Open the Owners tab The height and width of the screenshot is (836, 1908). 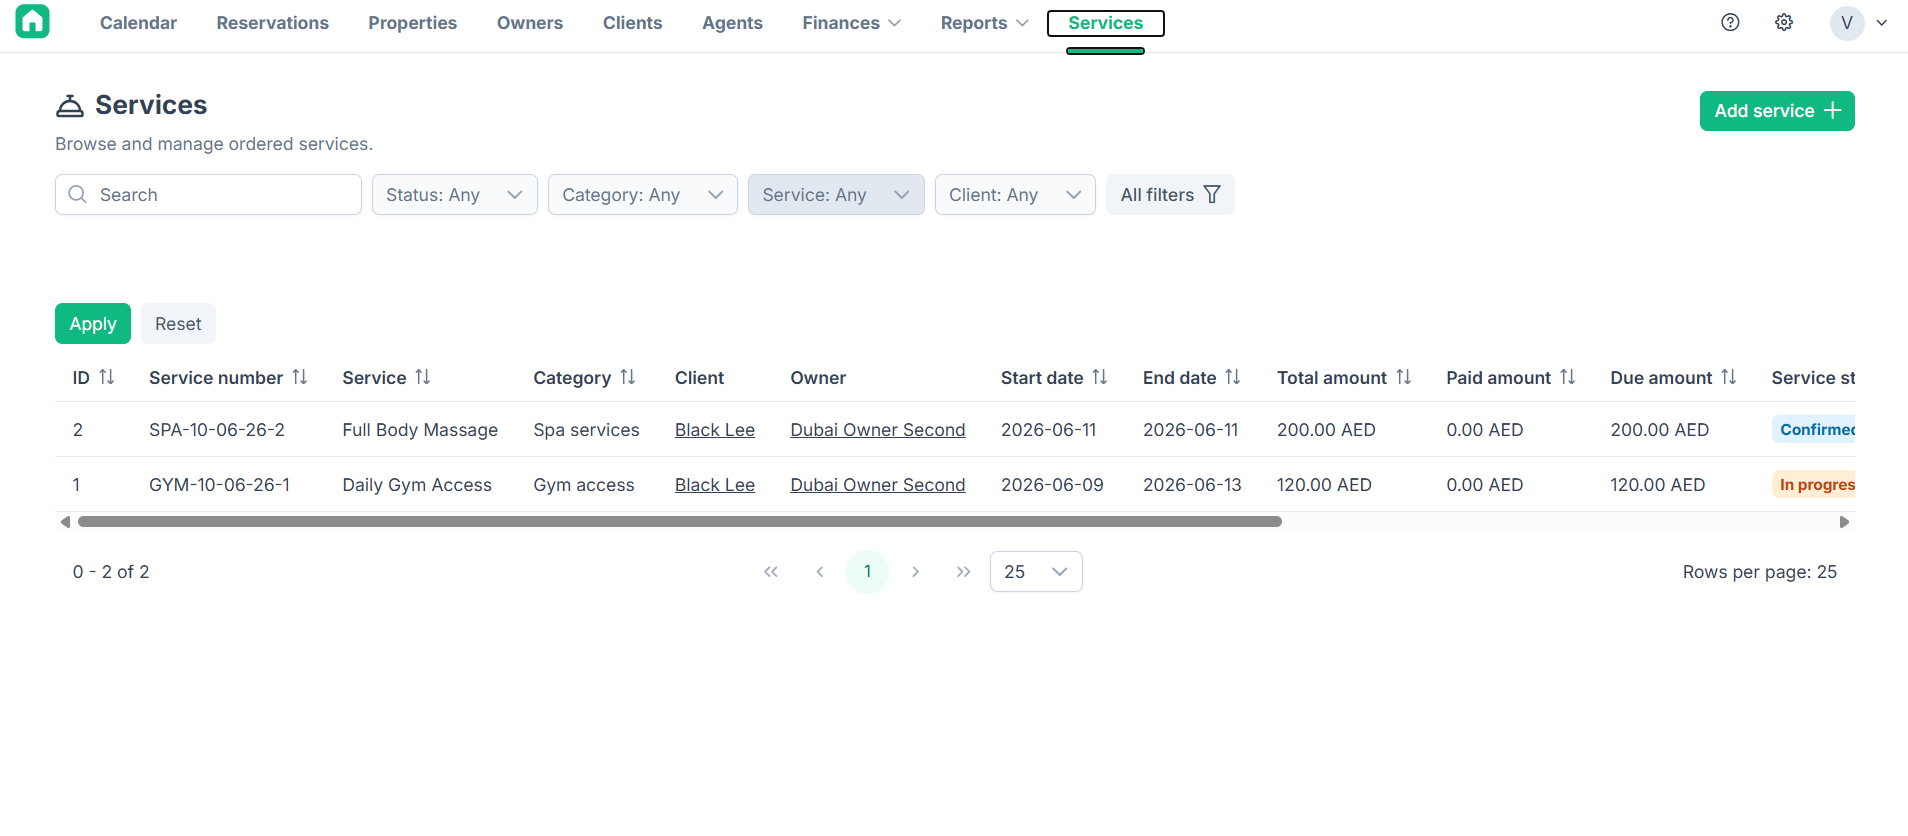[530, 23]
